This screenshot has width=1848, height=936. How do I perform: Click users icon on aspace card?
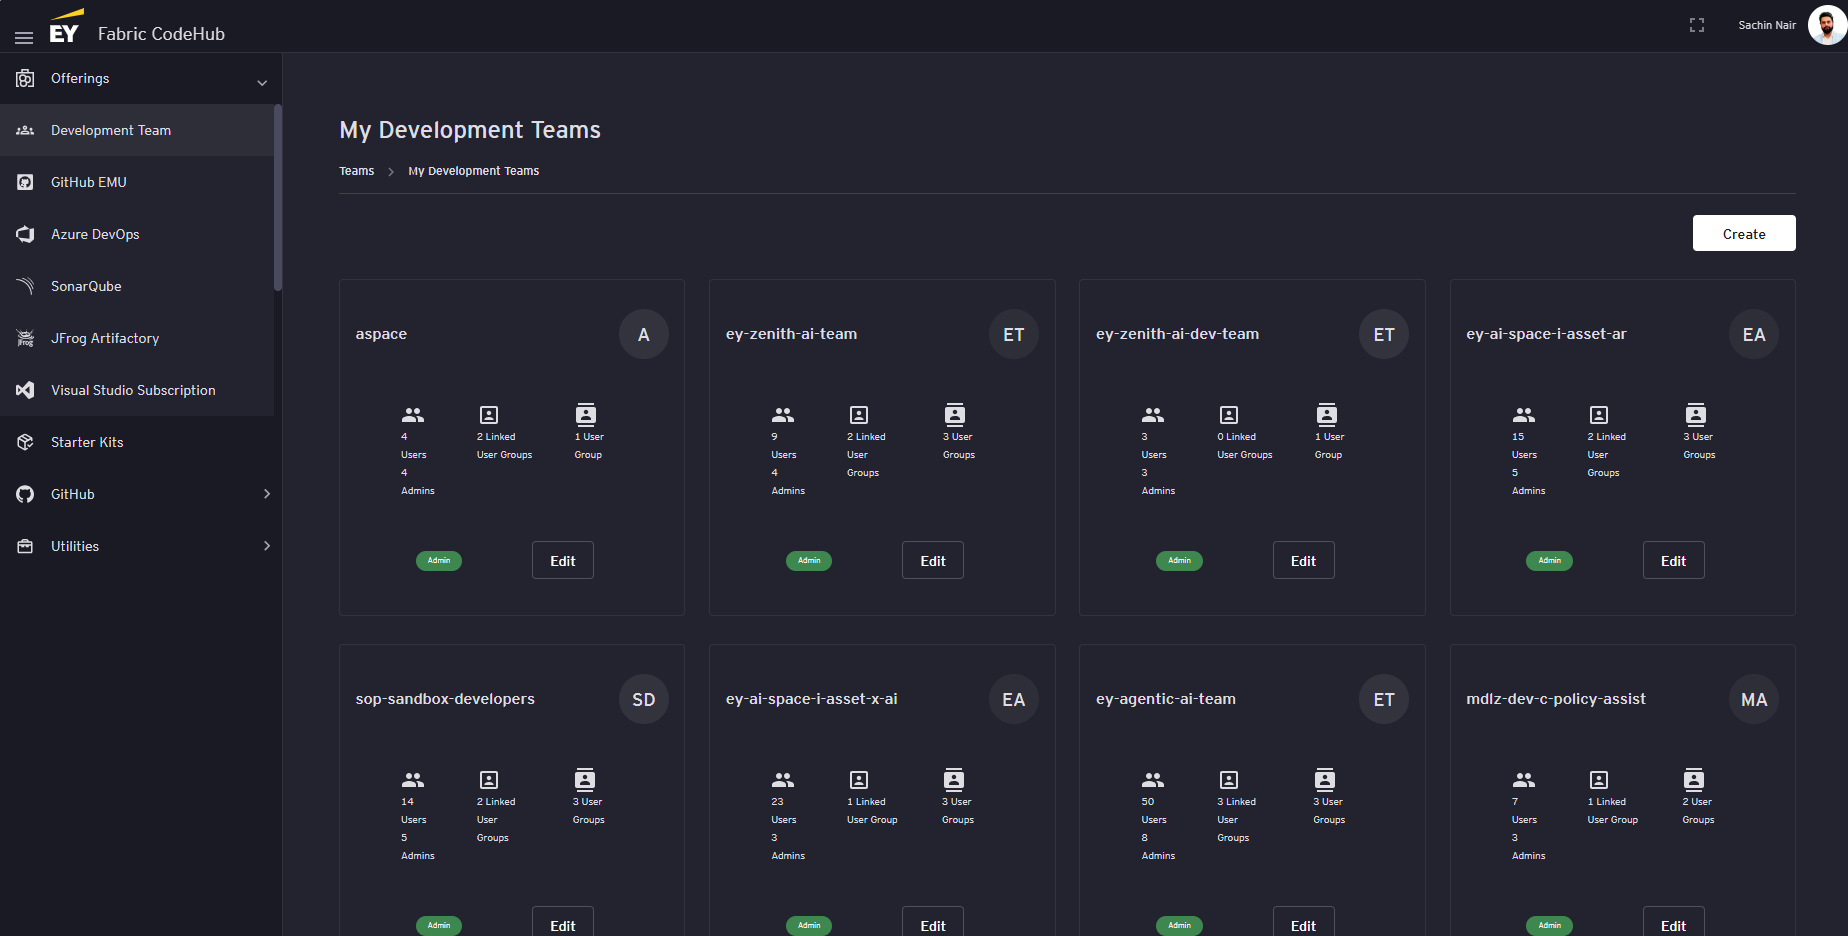click(x=413, y=415)
